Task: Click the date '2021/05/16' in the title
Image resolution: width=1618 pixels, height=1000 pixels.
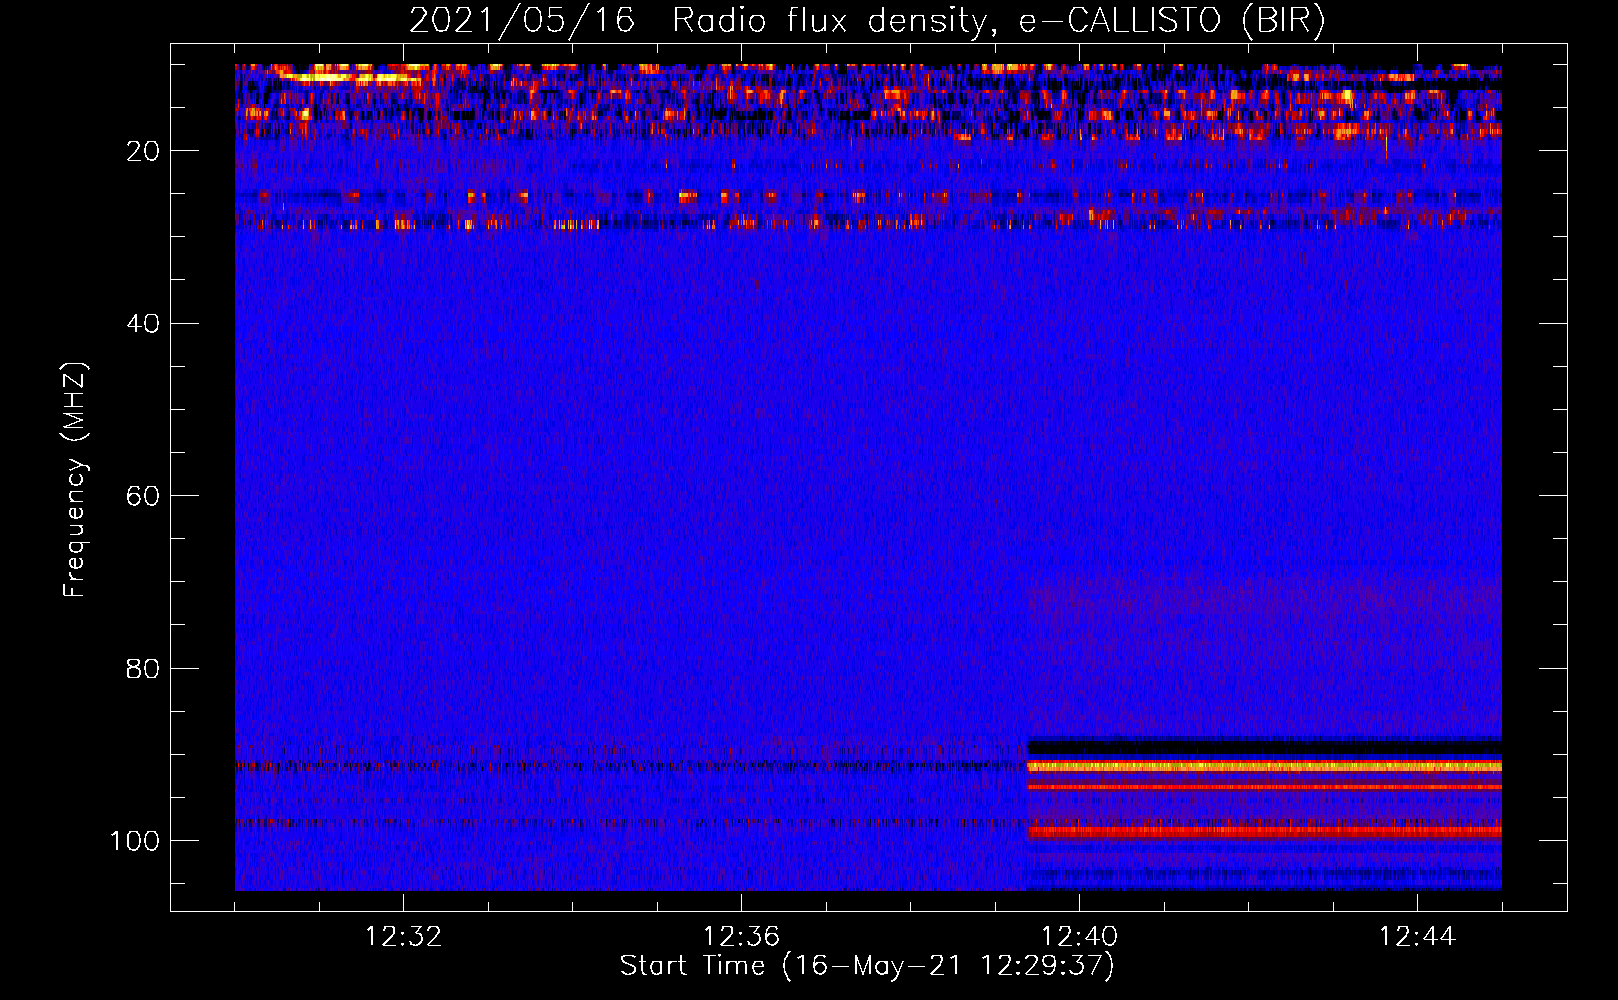Action: click(522, 21)
